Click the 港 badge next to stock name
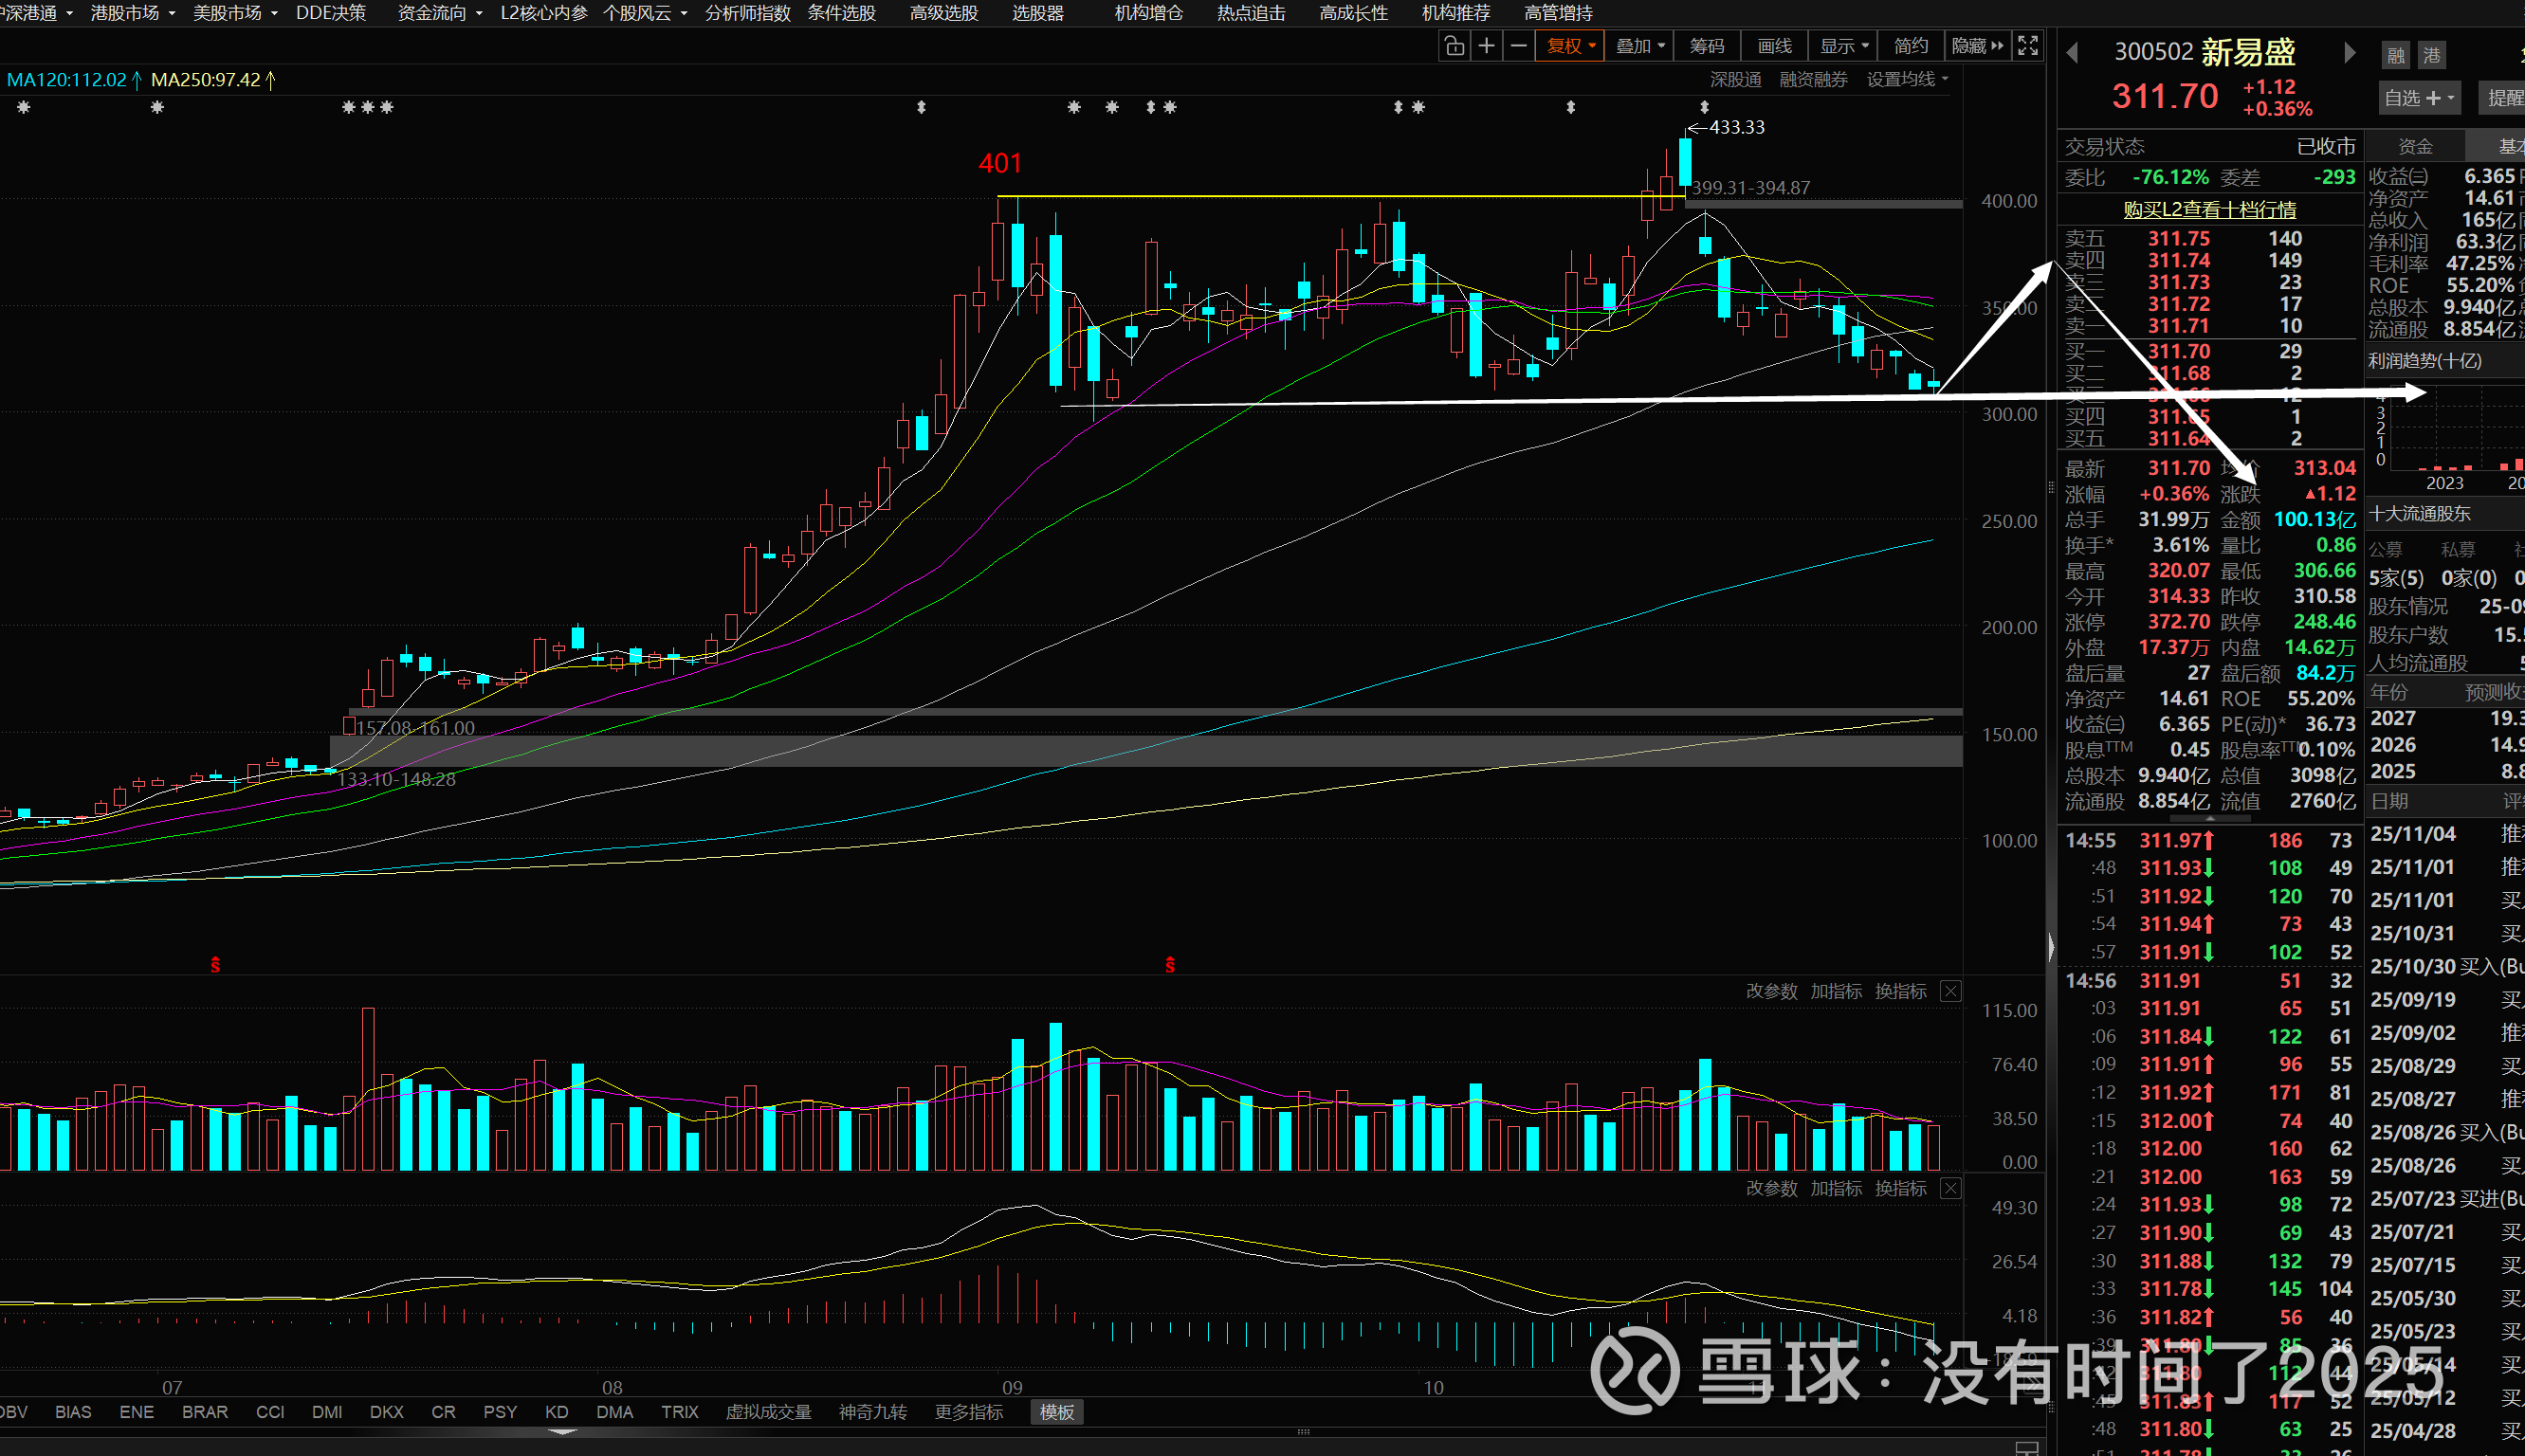 pos(2432,56)
